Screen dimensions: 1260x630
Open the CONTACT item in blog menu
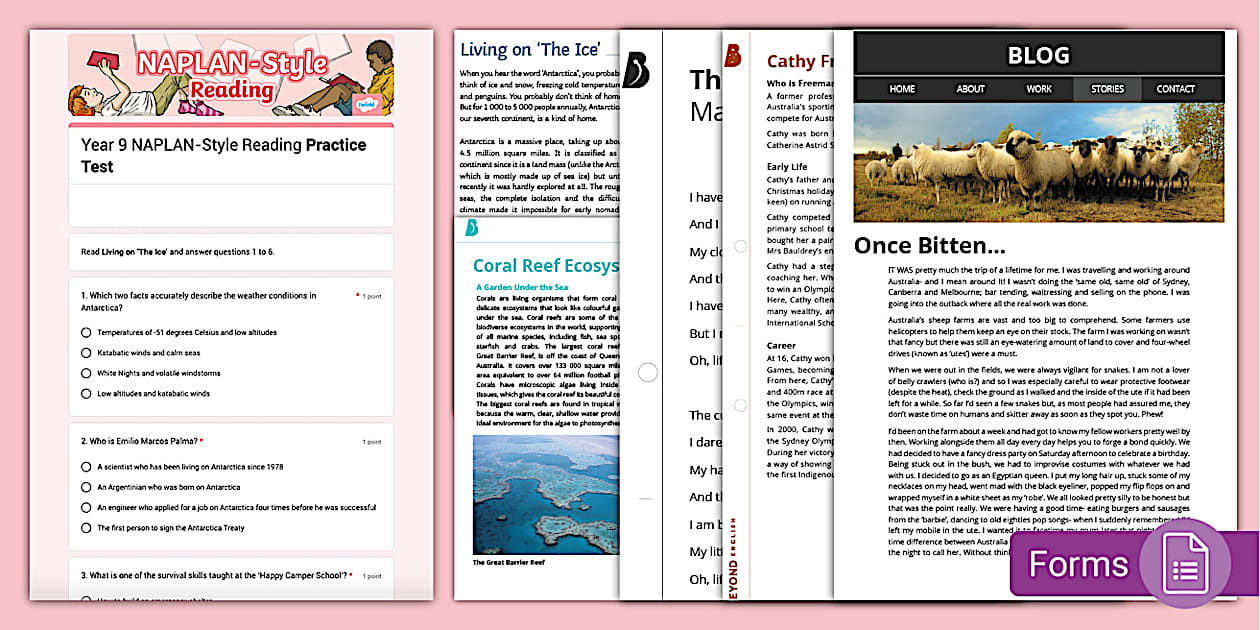click(x=1175, y=89)
